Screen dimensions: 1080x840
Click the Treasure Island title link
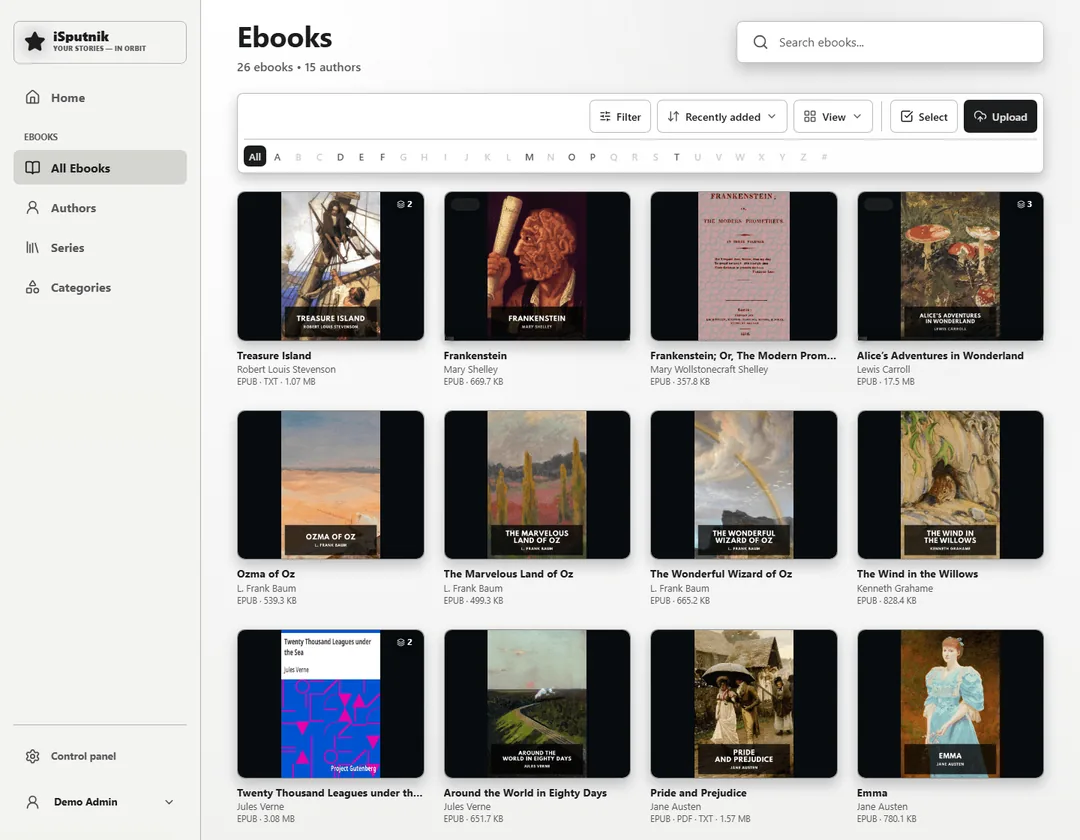pos(274,355)
